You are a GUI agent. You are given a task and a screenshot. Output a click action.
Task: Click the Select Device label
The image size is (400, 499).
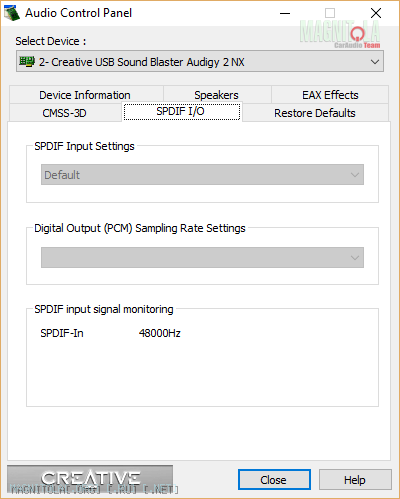click(x=51, y=41)
